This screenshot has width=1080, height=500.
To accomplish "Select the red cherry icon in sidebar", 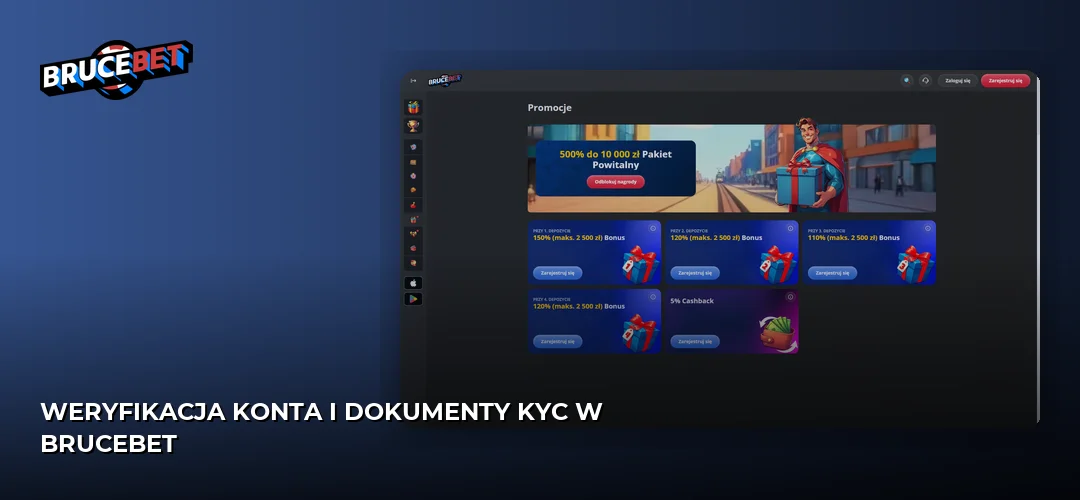I will (x=413, y=205).
